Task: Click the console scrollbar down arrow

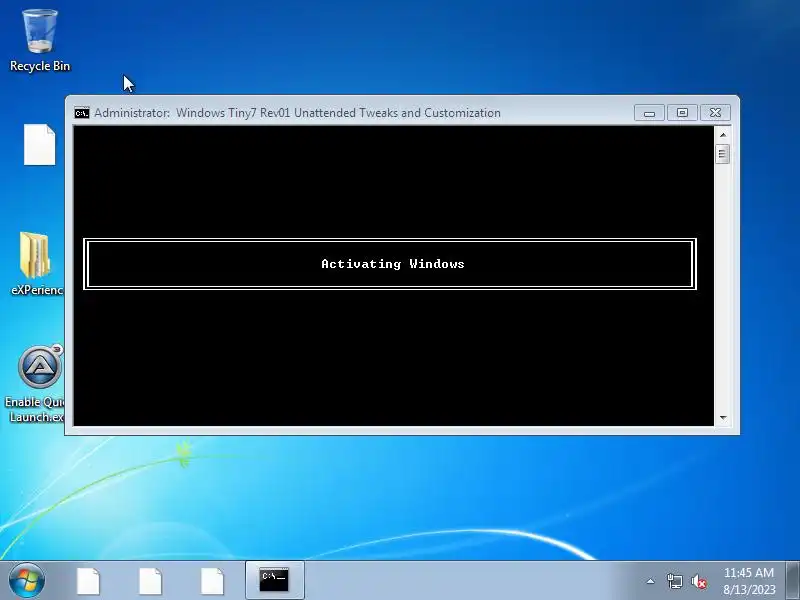Action: click(722, 418)
